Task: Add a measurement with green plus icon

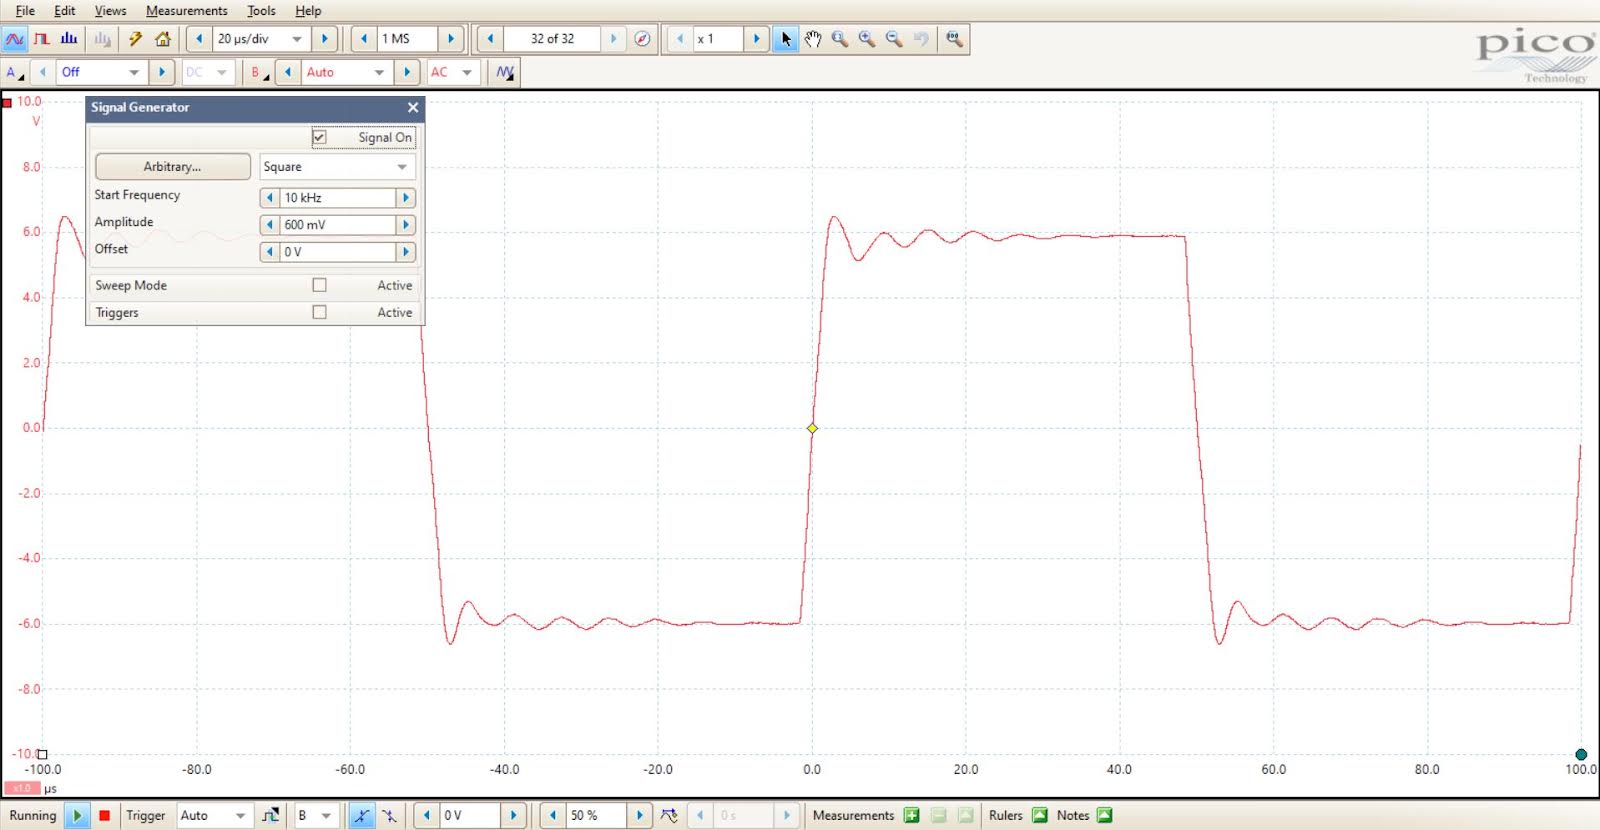Action: [911, 815]
